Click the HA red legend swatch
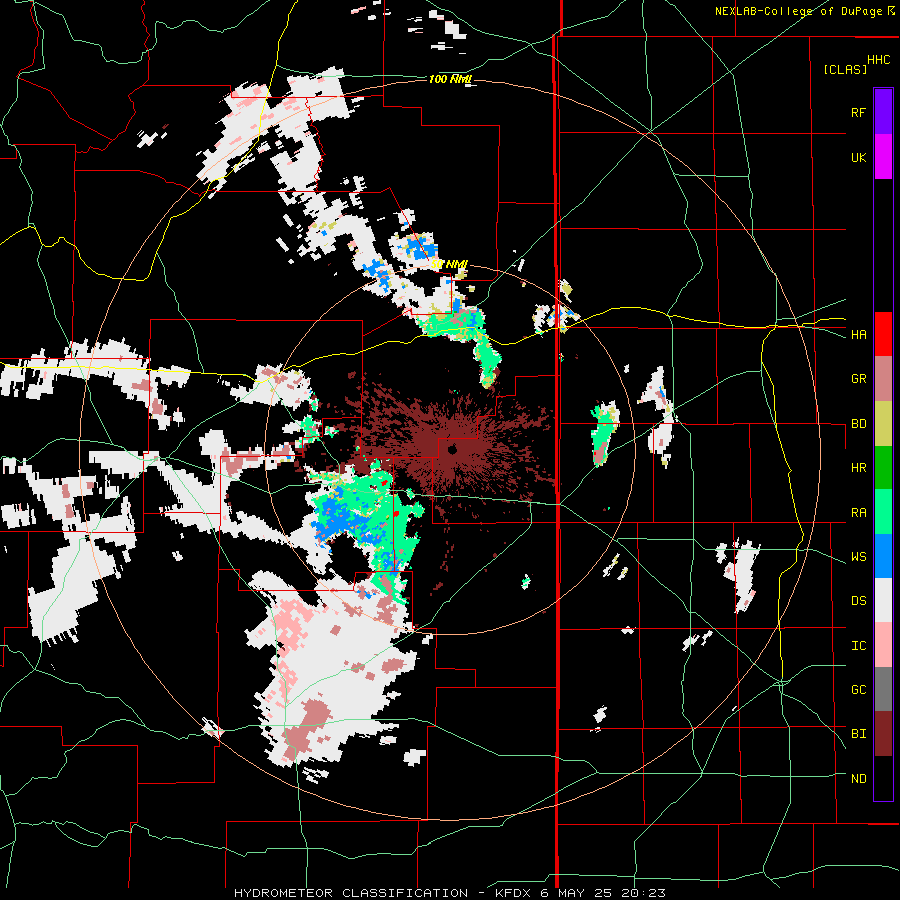This screenshot has width=900, height=900. (883, 334)
